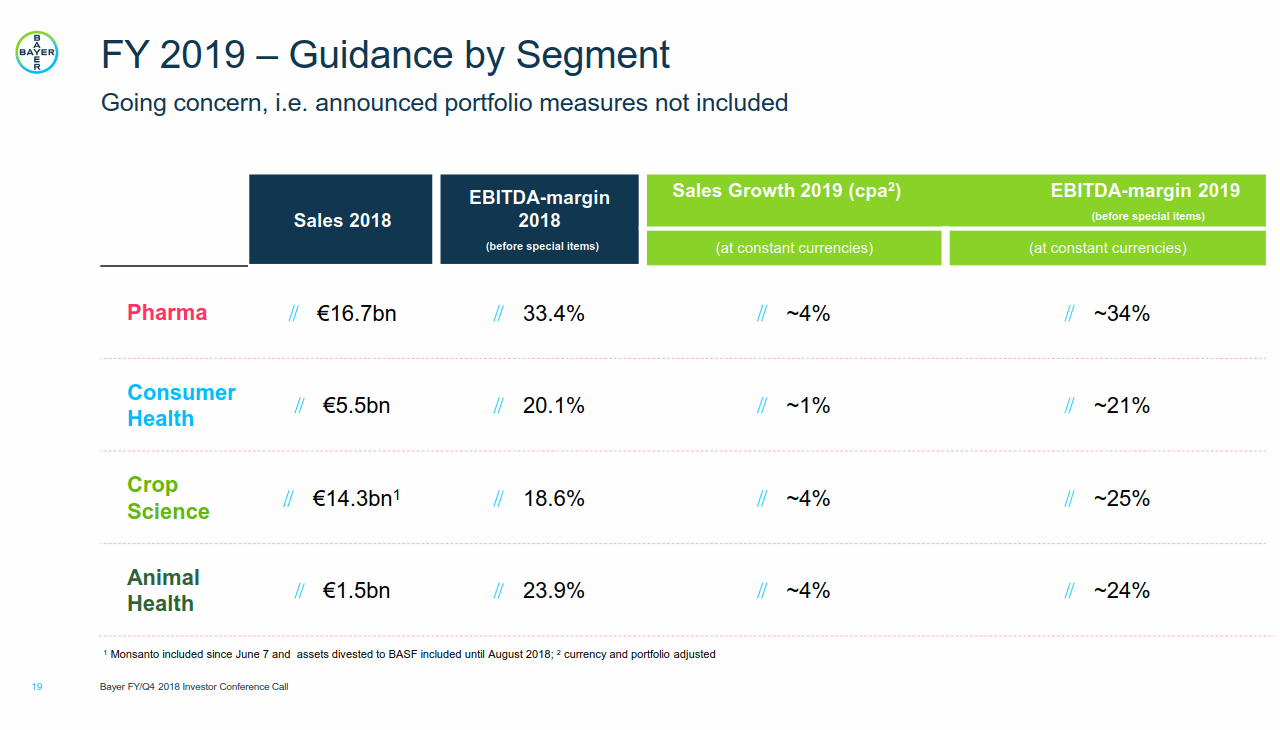Screen dimensions: 1280x730
Task: Select the 20.1% margin value
Action: 553,406
